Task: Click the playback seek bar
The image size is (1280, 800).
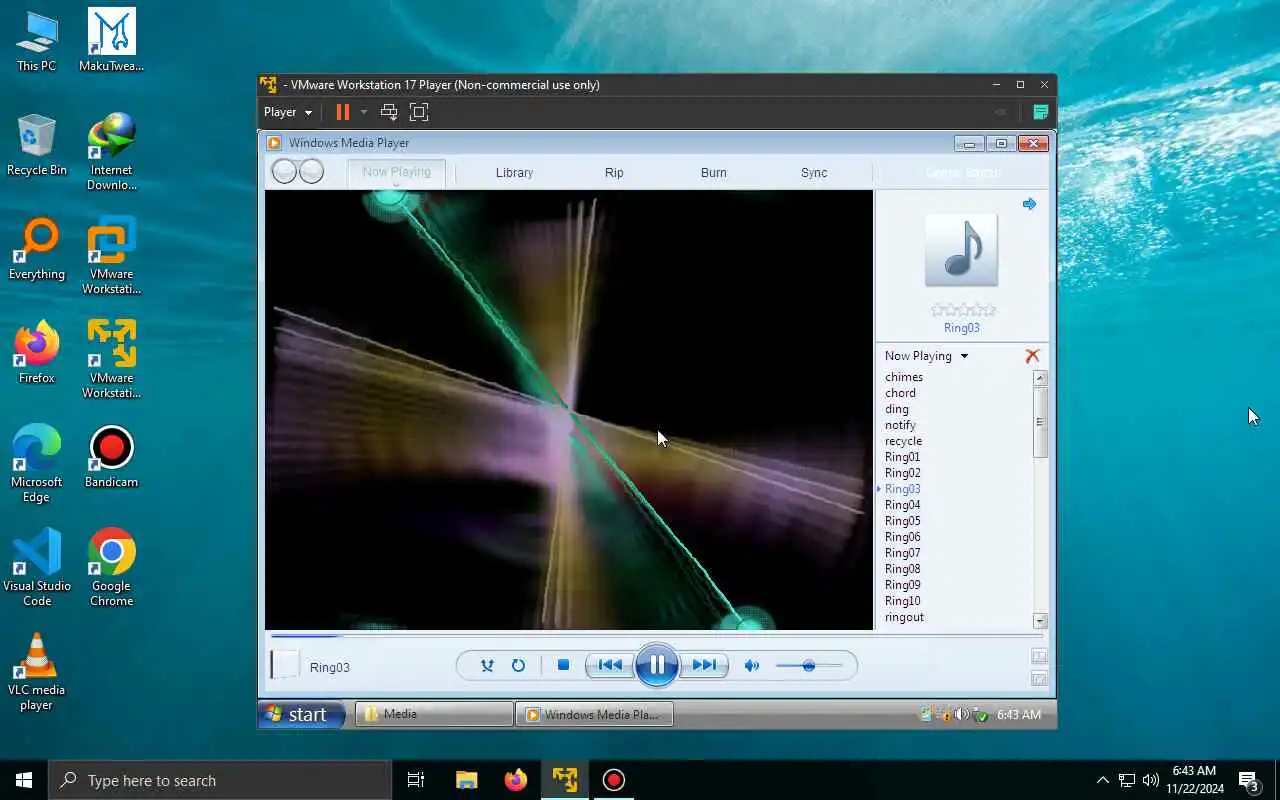Action: click(x=656, y=635)
